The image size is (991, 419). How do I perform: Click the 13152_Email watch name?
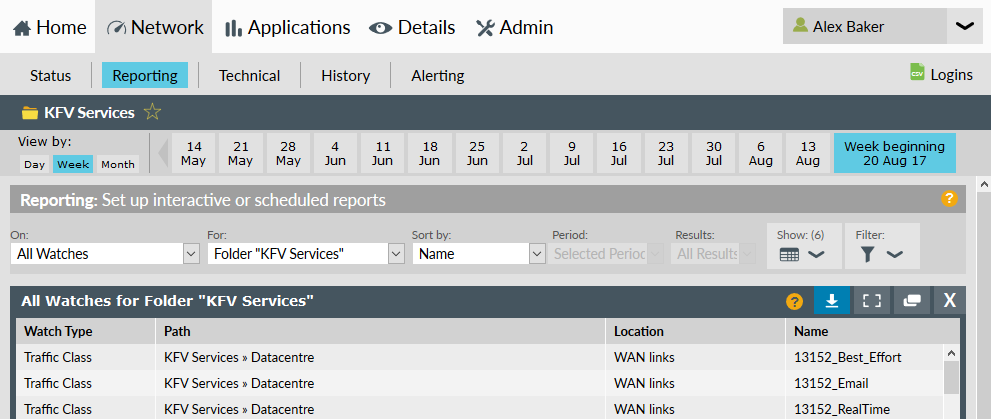831,384
